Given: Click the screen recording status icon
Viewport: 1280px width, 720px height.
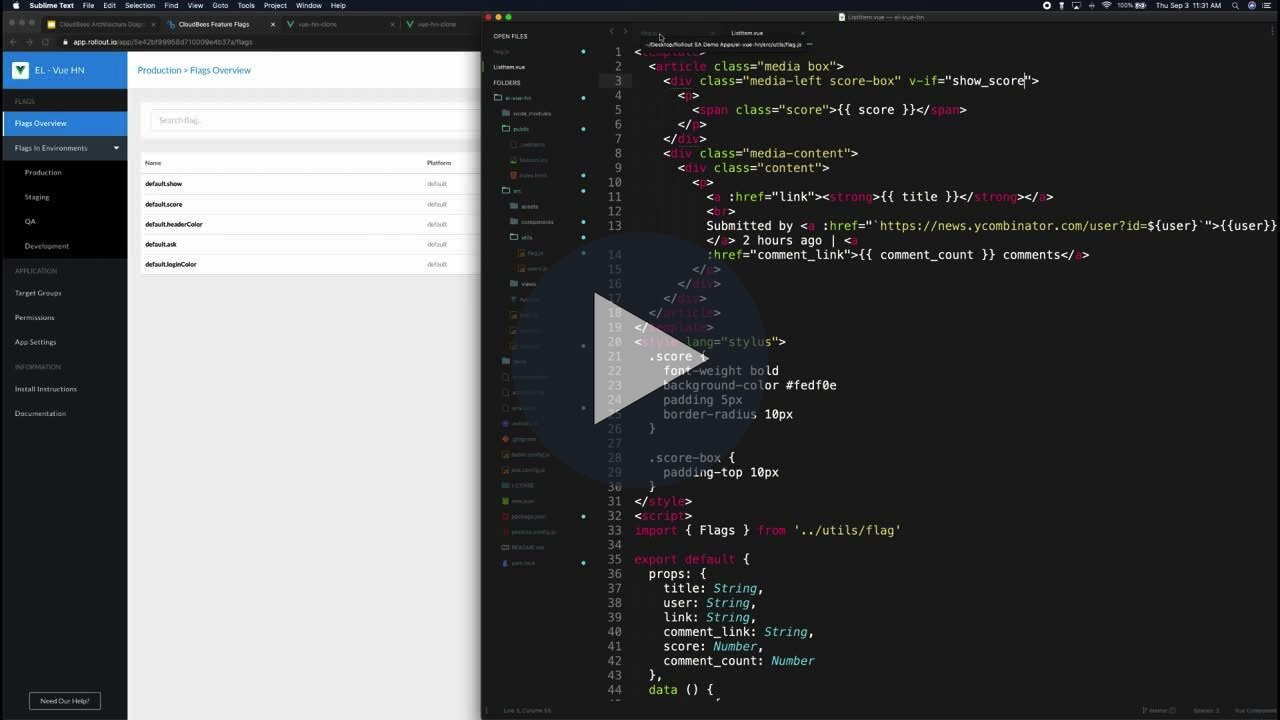Looking at the screenshot, I should tap(1047, 5).
